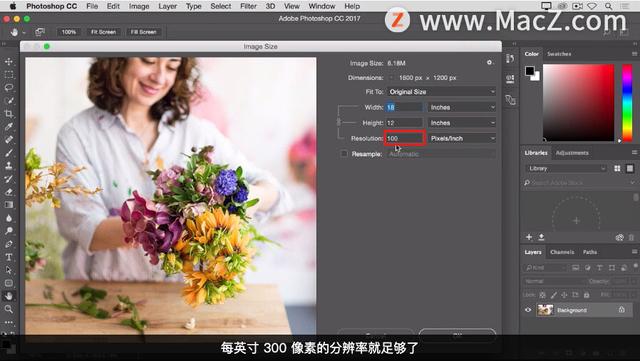Open the Image menu
Image resolution: width=640 pixels, height=361 pixels.
[139, 6]
